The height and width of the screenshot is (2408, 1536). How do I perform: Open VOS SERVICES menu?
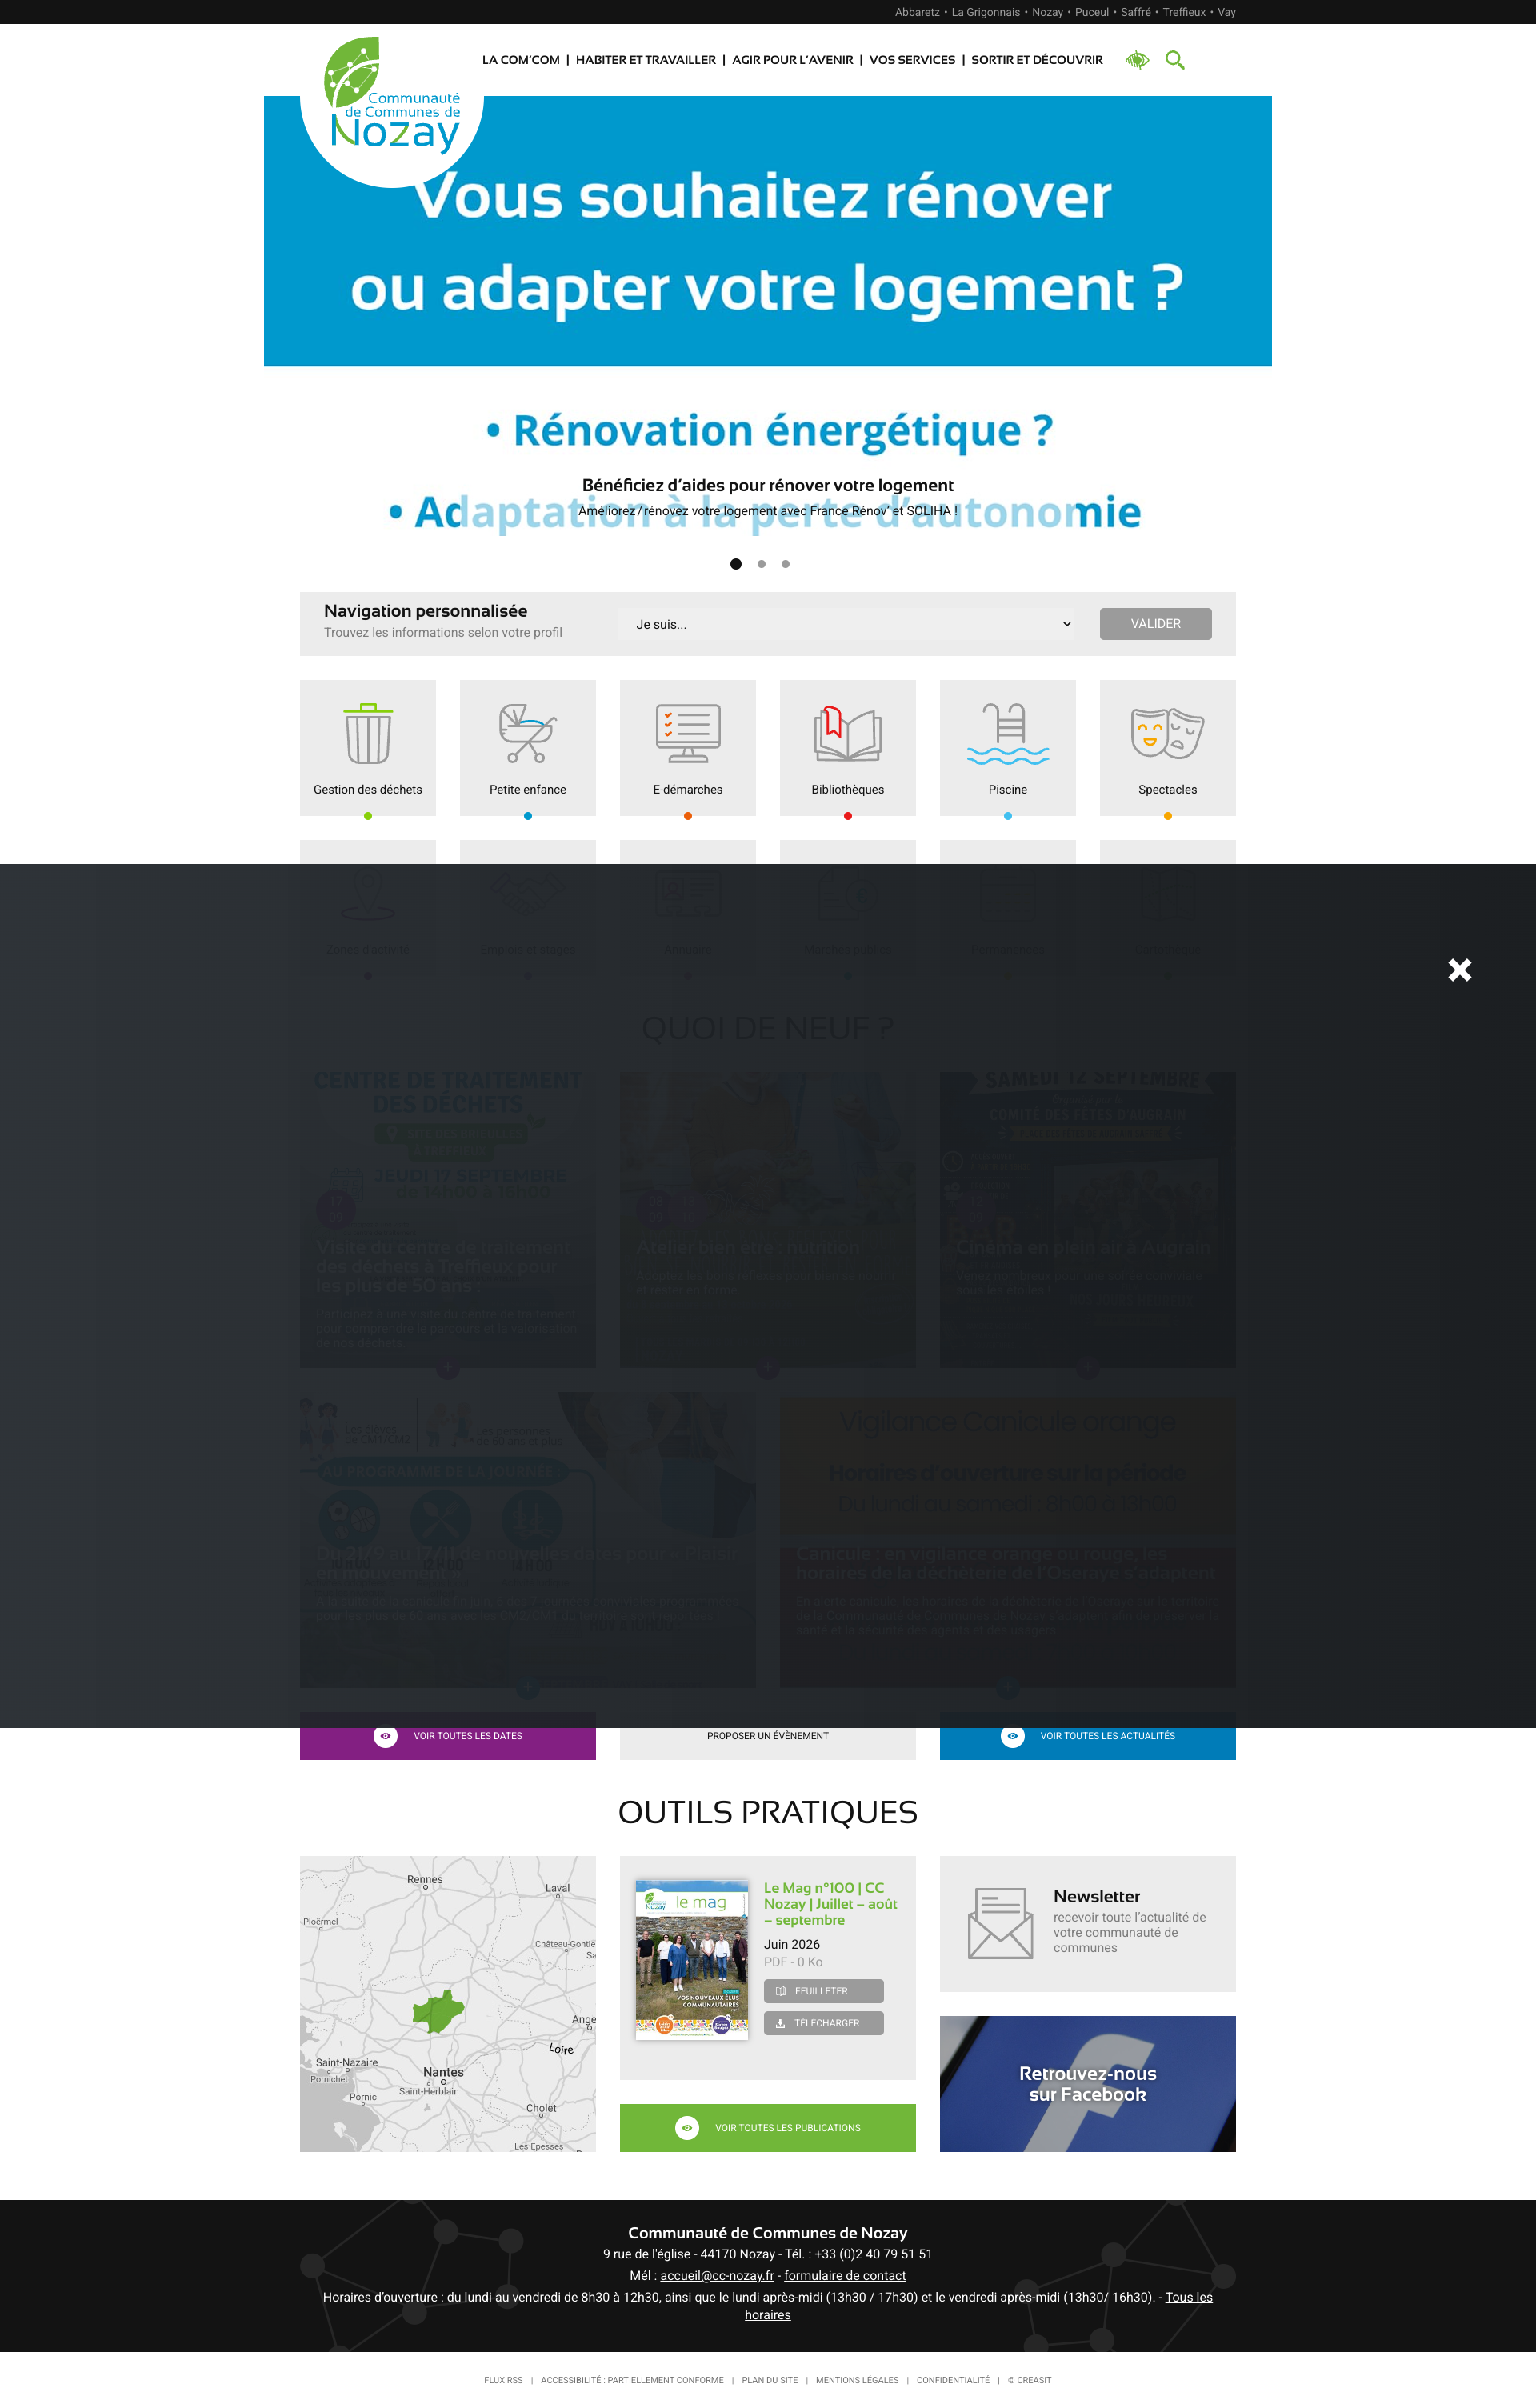point(912,60)
